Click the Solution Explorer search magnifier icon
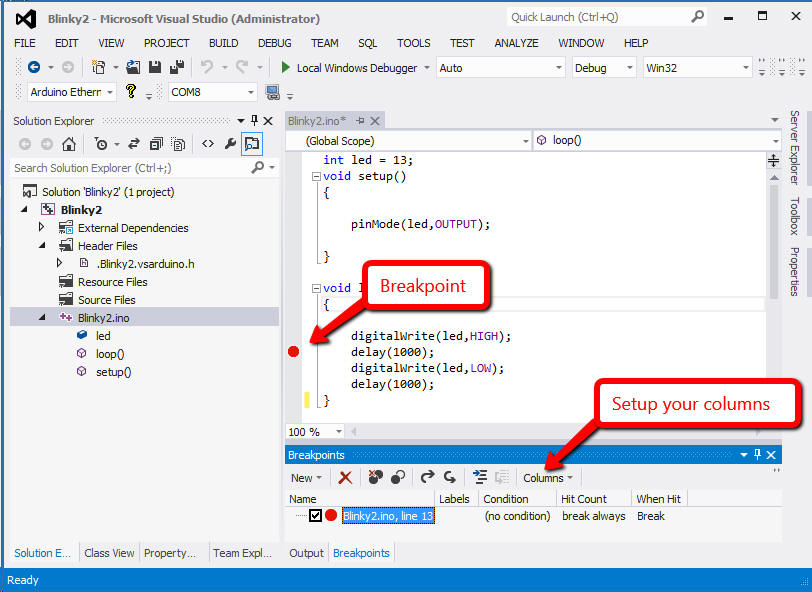Viewport: 812px width, 592px height. click(257, 167)
